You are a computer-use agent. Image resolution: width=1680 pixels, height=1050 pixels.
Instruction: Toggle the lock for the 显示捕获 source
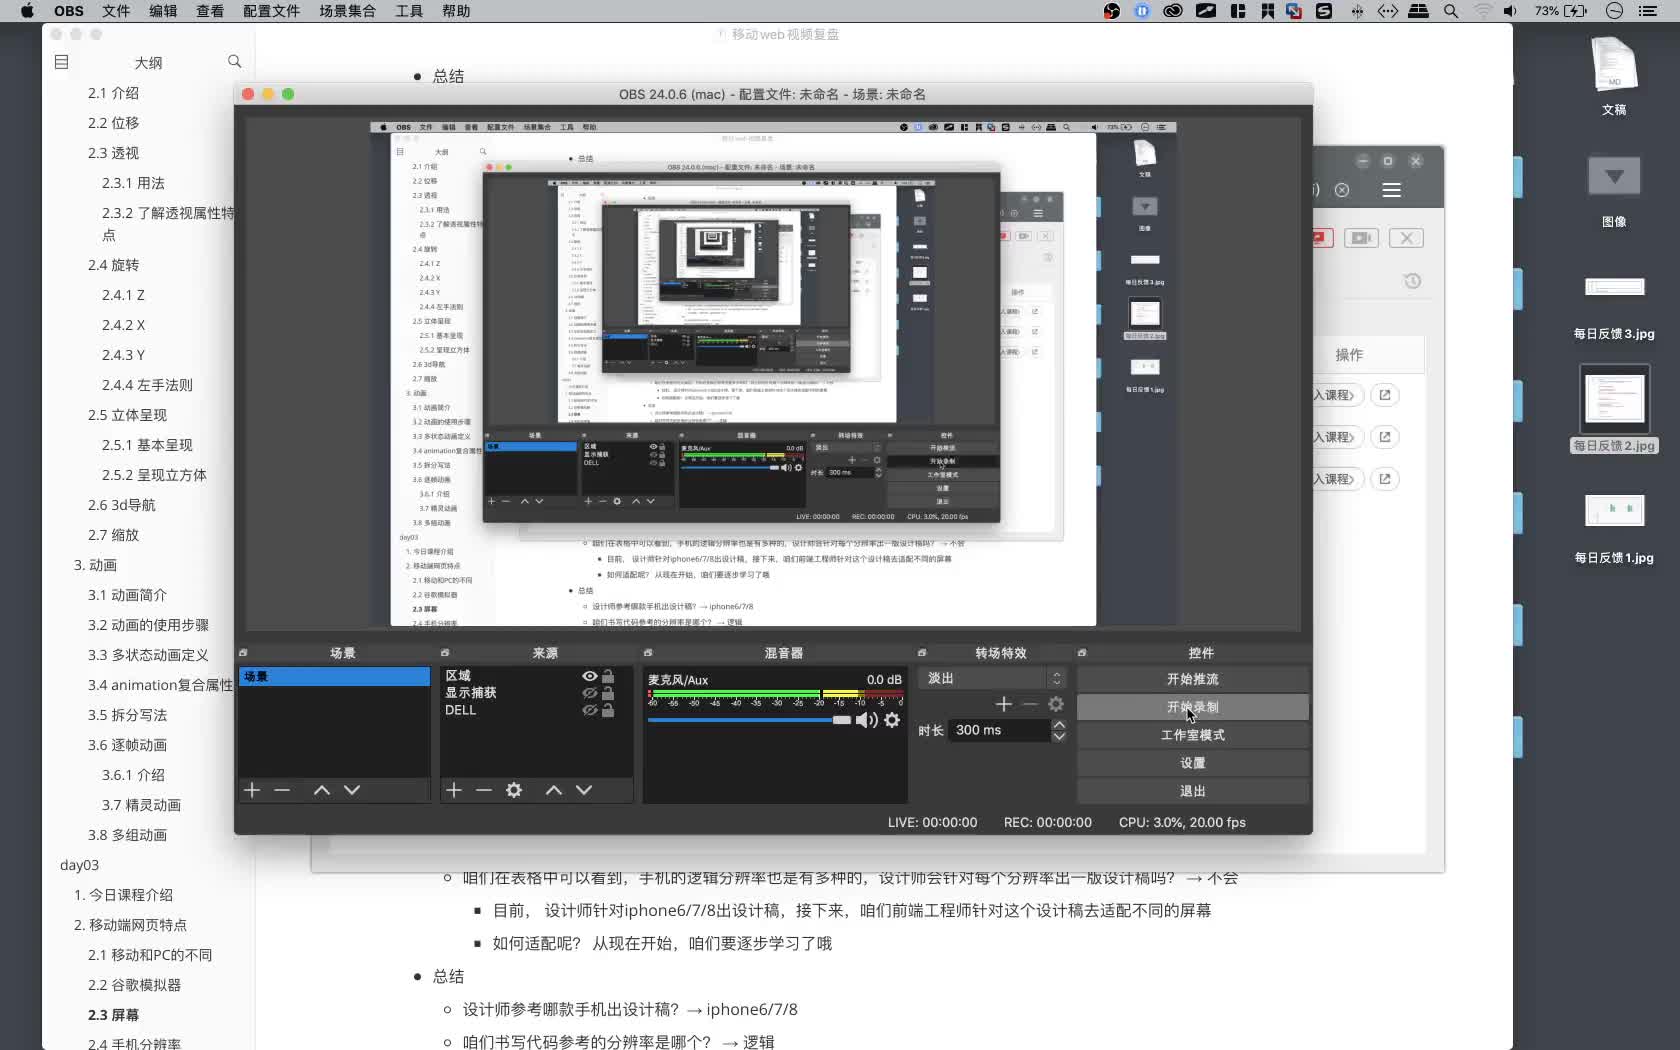608,693
